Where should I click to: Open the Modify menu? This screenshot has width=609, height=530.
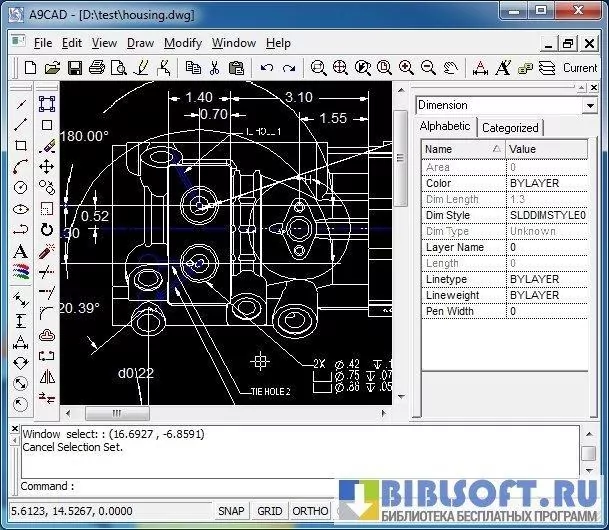click(182, 43)
